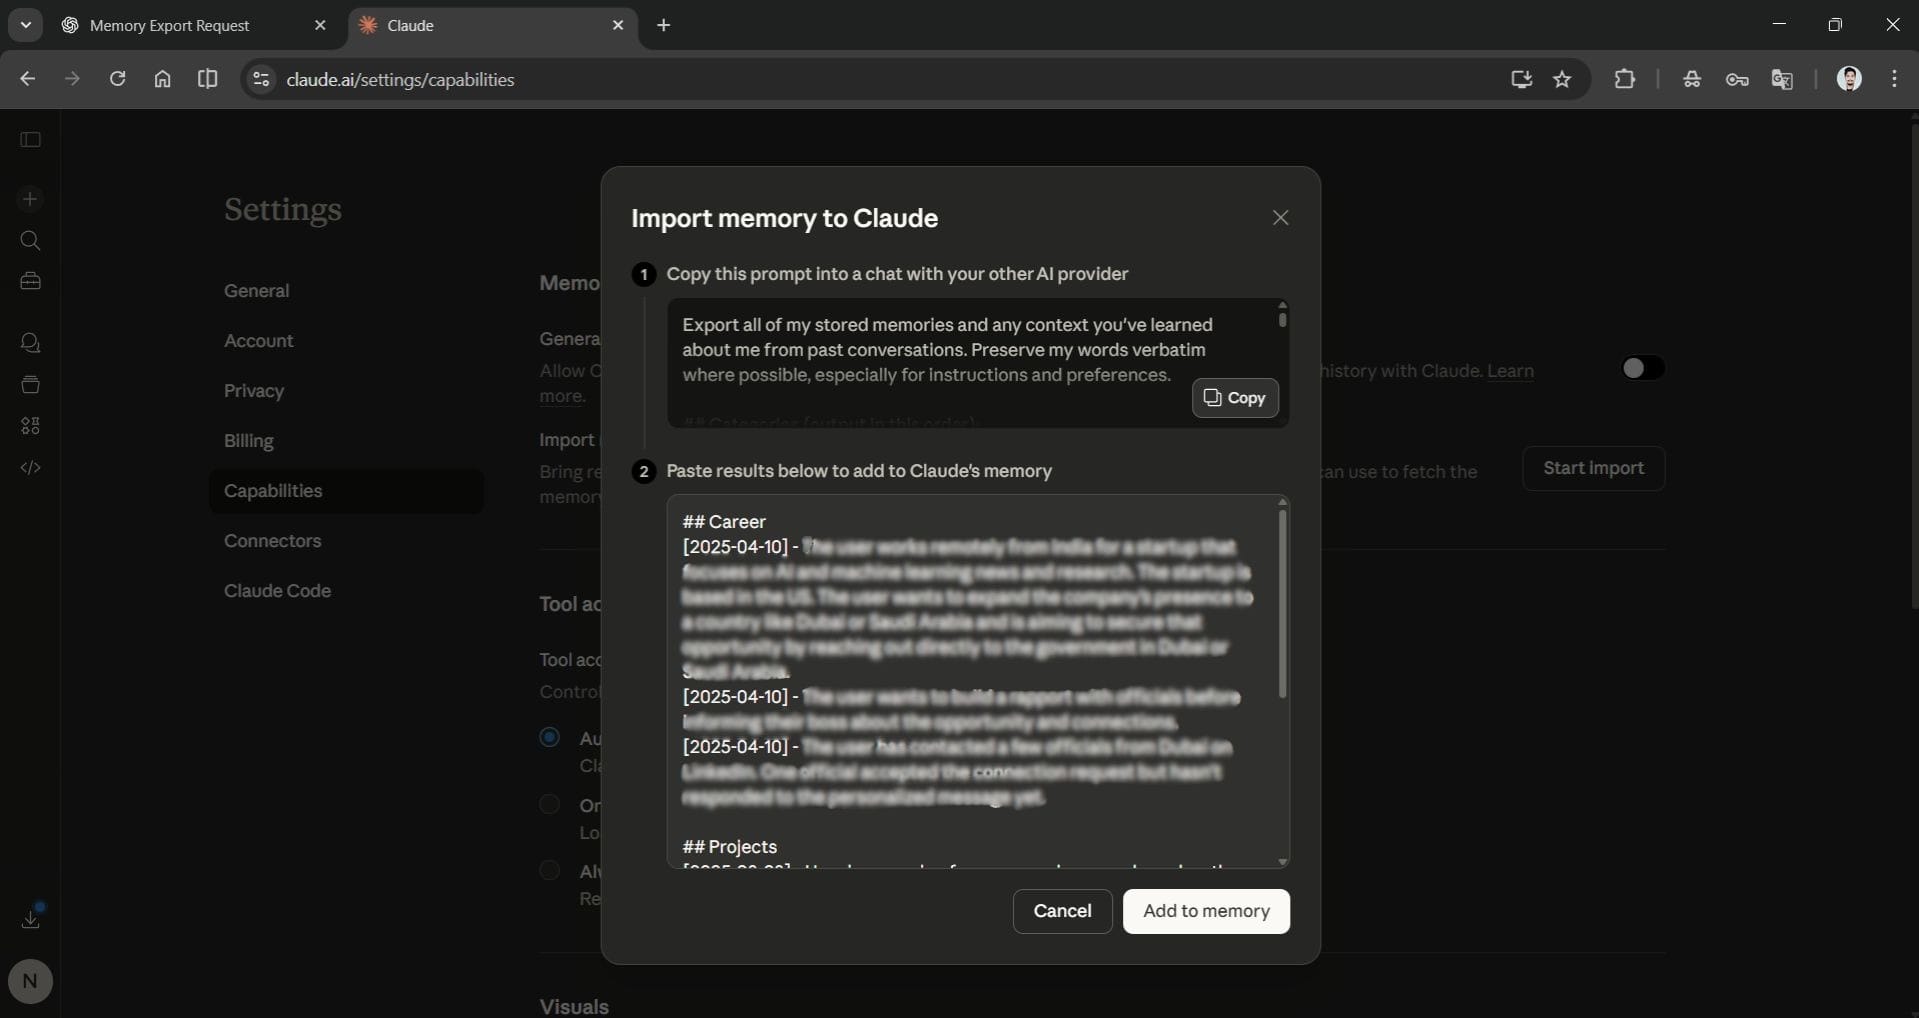Open the Privacy settings section

point(255,391)
